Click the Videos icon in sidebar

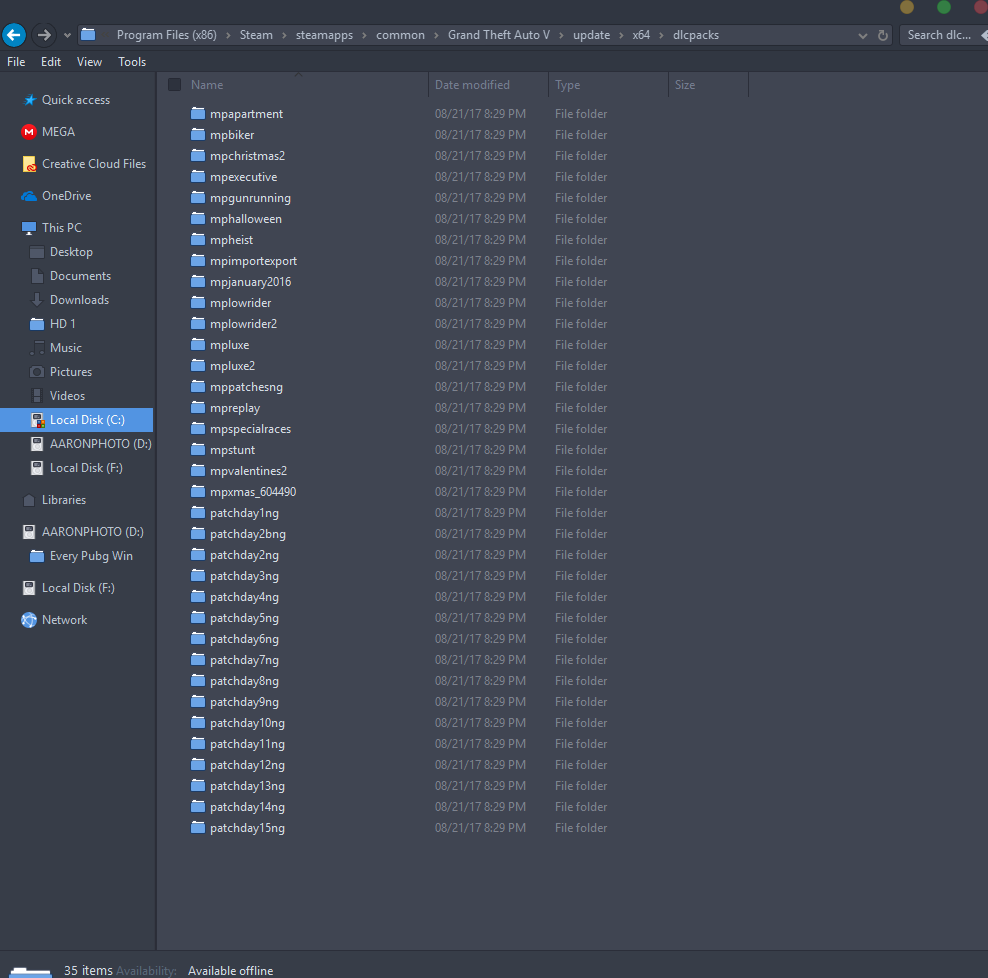[37, 396]
